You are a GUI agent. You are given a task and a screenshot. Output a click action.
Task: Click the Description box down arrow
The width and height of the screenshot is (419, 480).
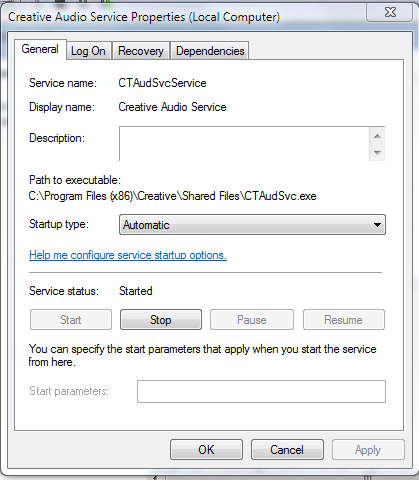[377, 153]
